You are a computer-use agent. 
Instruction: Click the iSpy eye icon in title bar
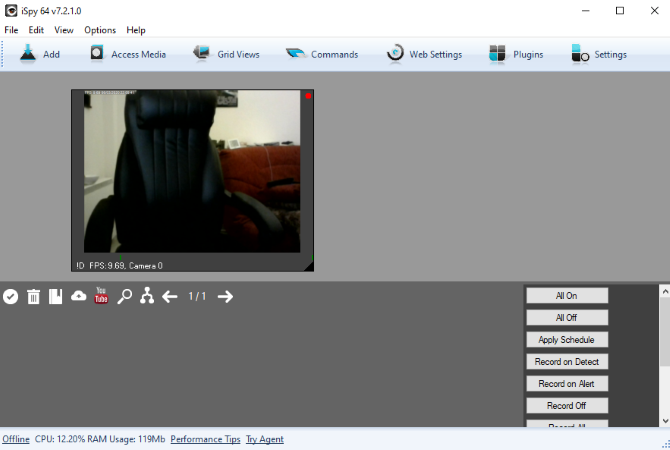click(x=11, y=11)
